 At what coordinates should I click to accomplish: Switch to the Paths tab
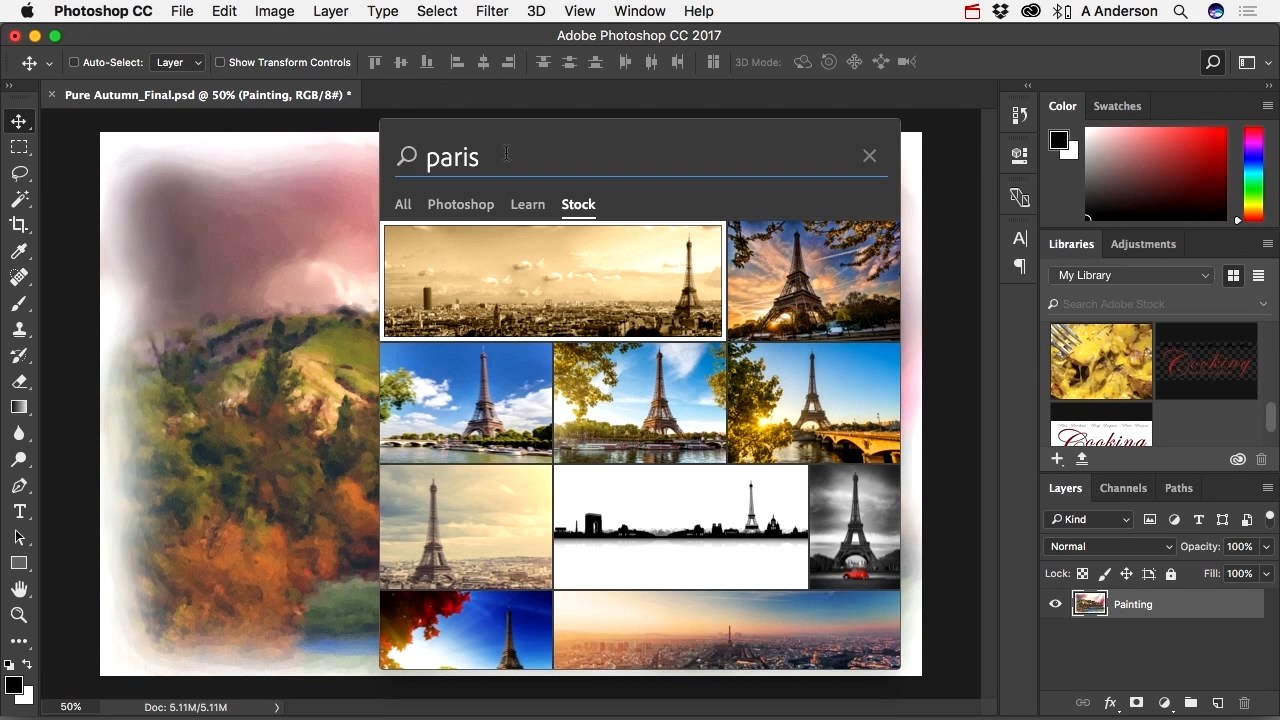tap(1179, 488)
